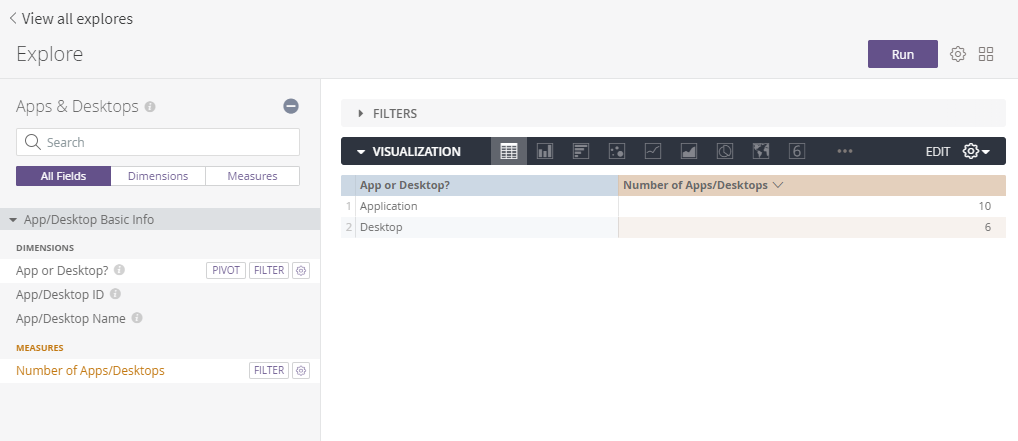This screenshot has width=1018, height=441.
Task: Switch to the Measures tab
Action: (252, 176)
